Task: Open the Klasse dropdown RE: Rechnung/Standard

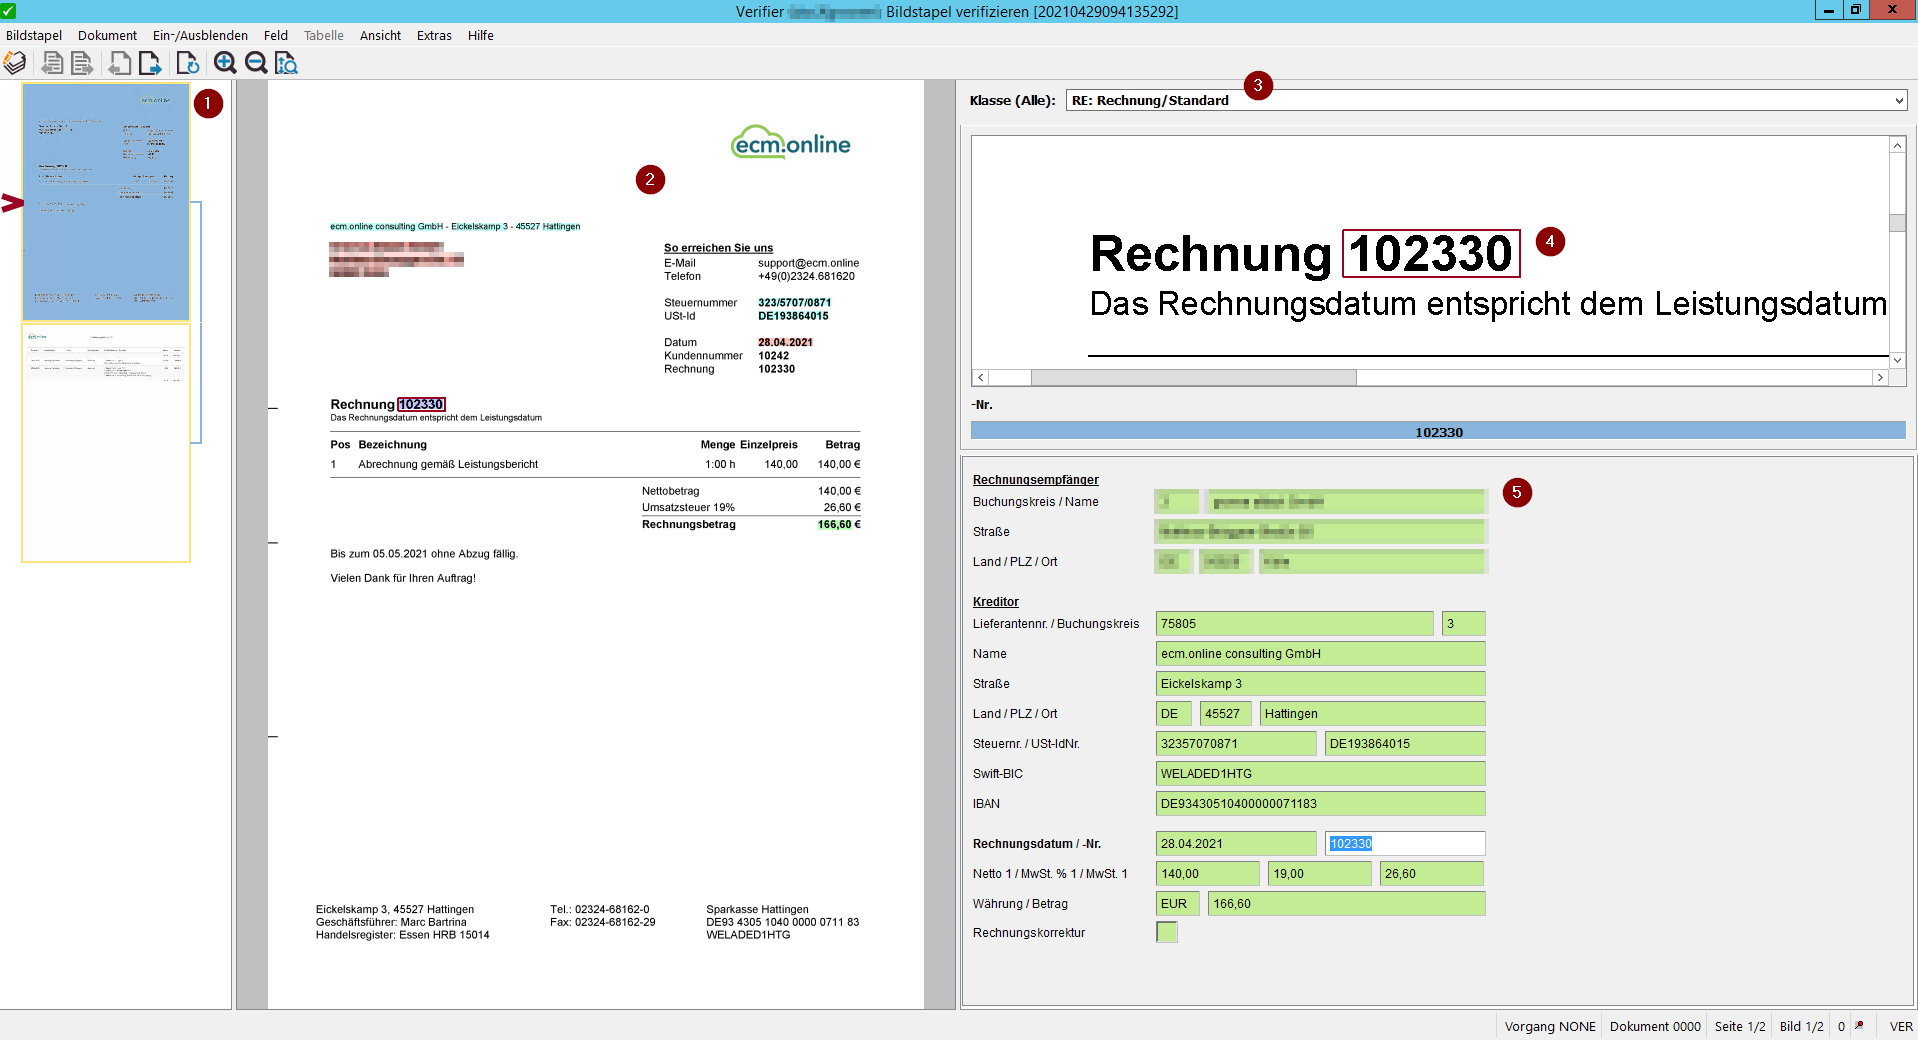Action: point(1486,100)
